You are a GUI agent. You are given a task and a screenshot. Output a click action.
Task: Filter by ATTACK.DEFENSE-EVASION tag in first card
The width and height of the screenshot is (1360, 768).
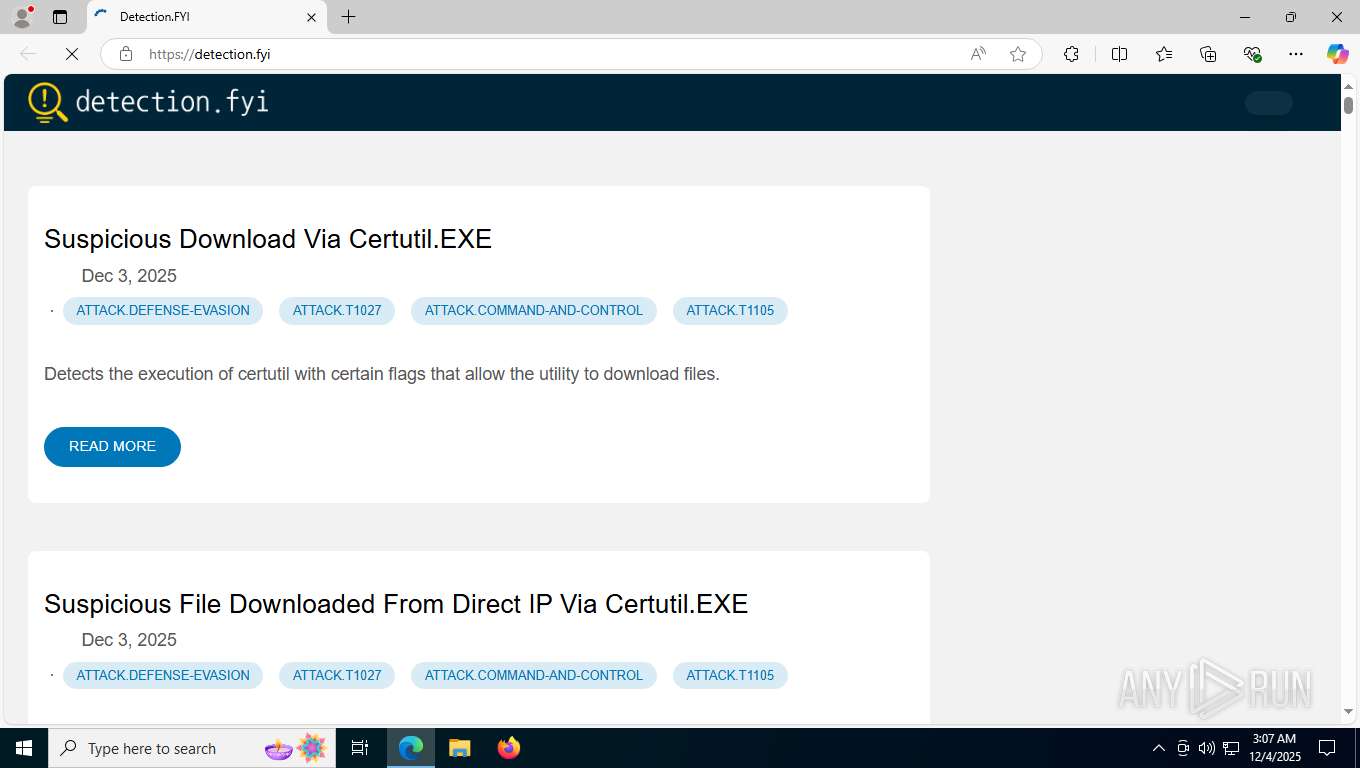163,310
